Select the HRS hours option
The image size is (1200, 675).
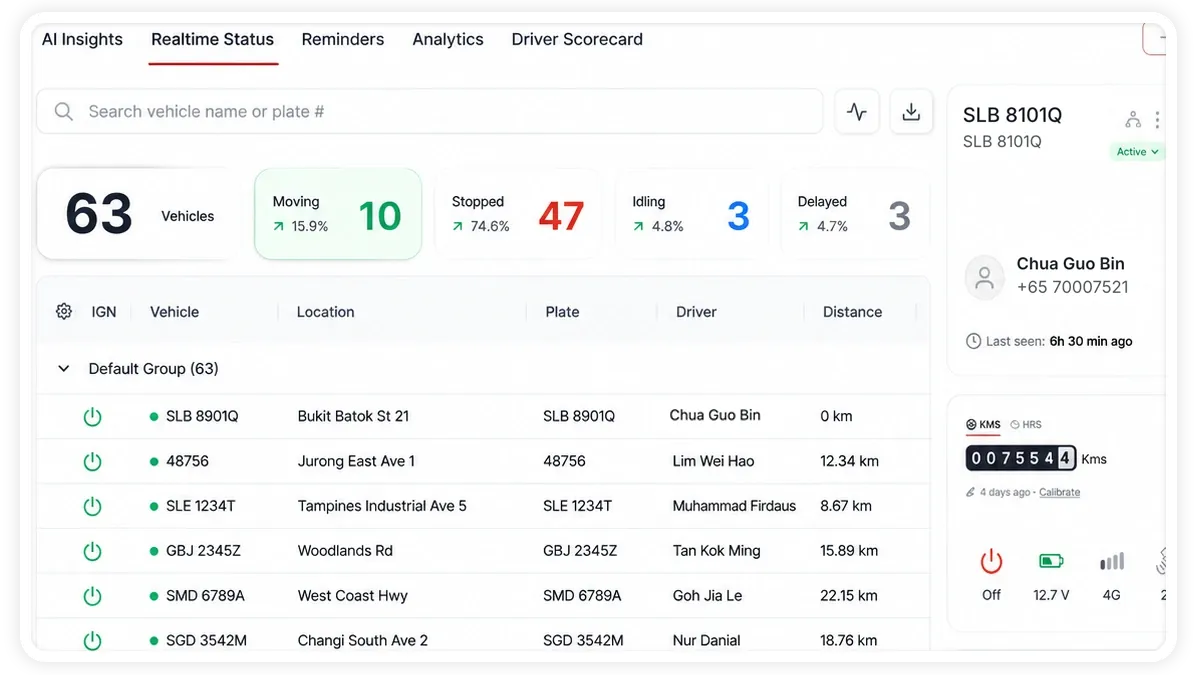pyautogui.click(x=1026, y=424)
